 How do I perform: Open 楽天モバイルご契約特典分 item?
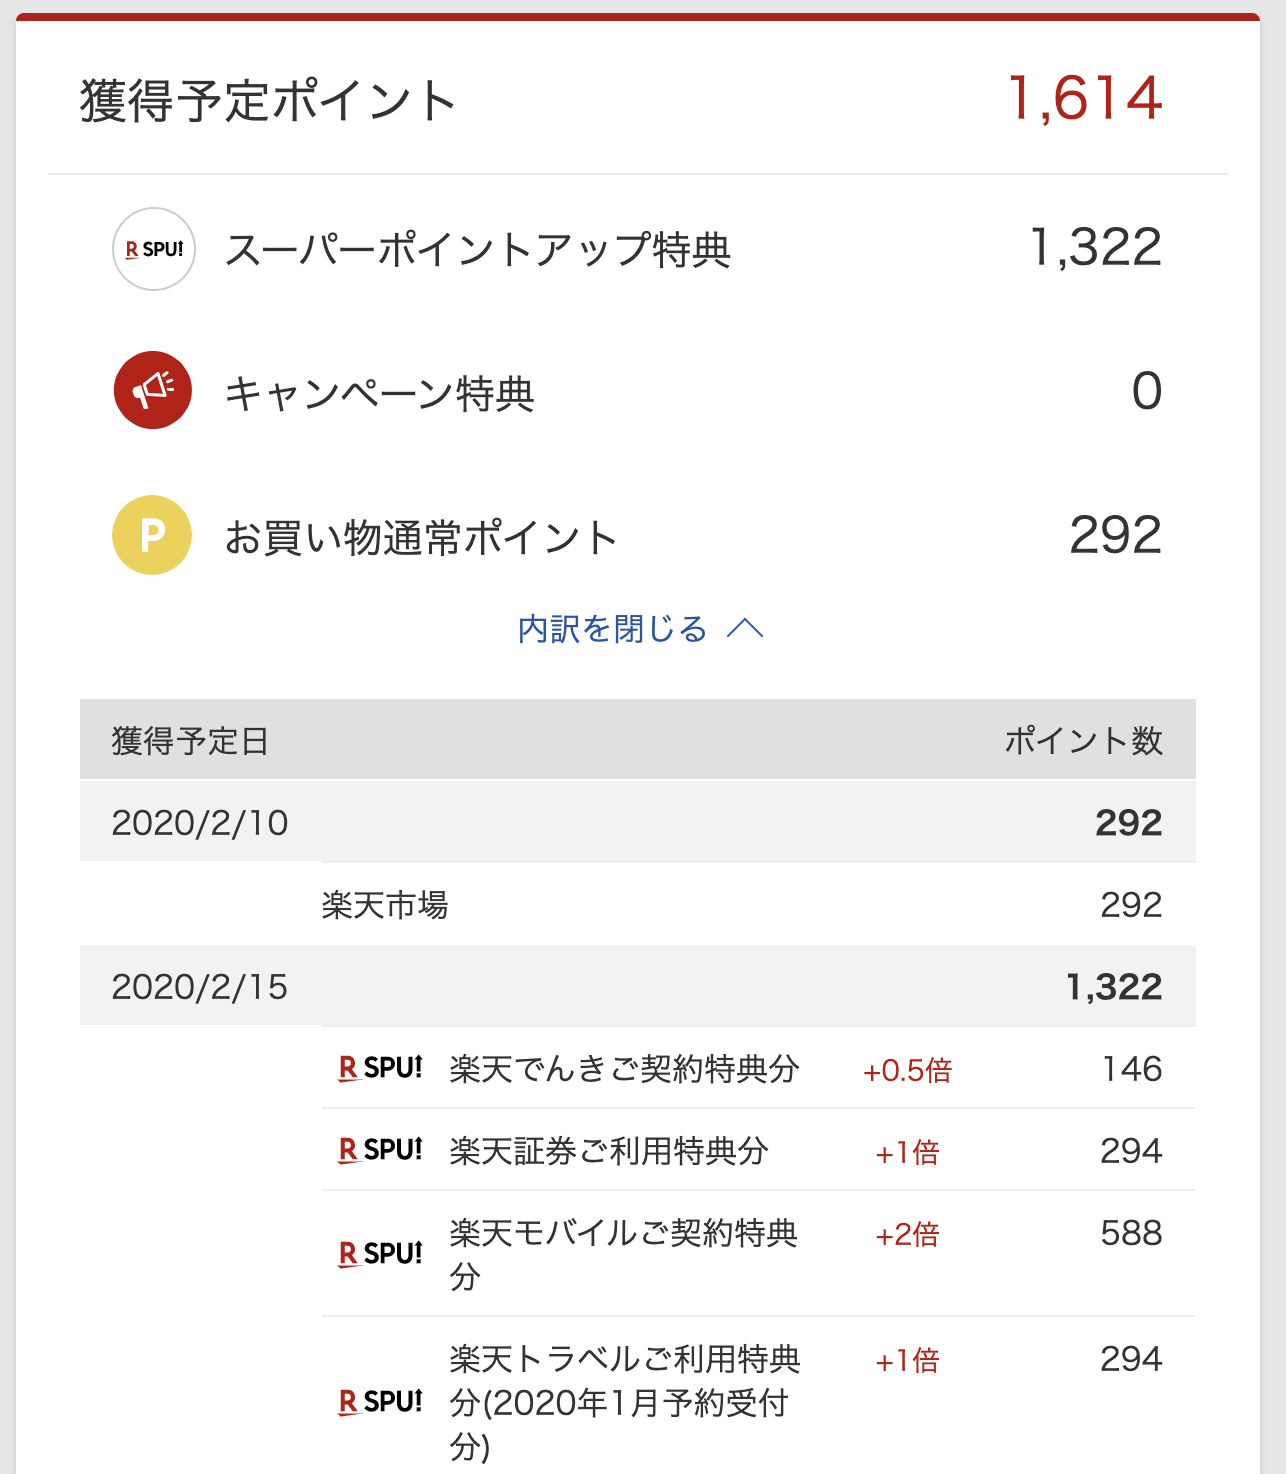click(x=624, y=1254)
